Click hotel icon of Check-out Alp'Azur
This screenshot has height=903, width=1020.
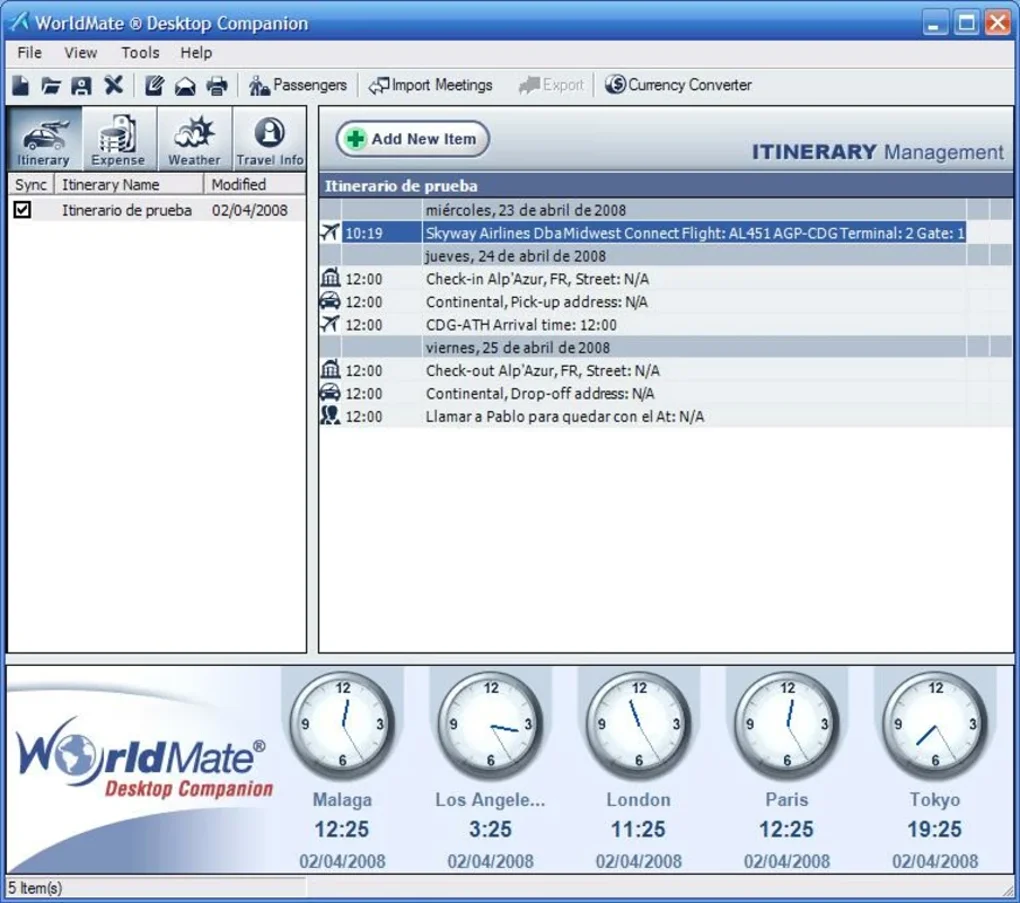(x=330, y=370)
